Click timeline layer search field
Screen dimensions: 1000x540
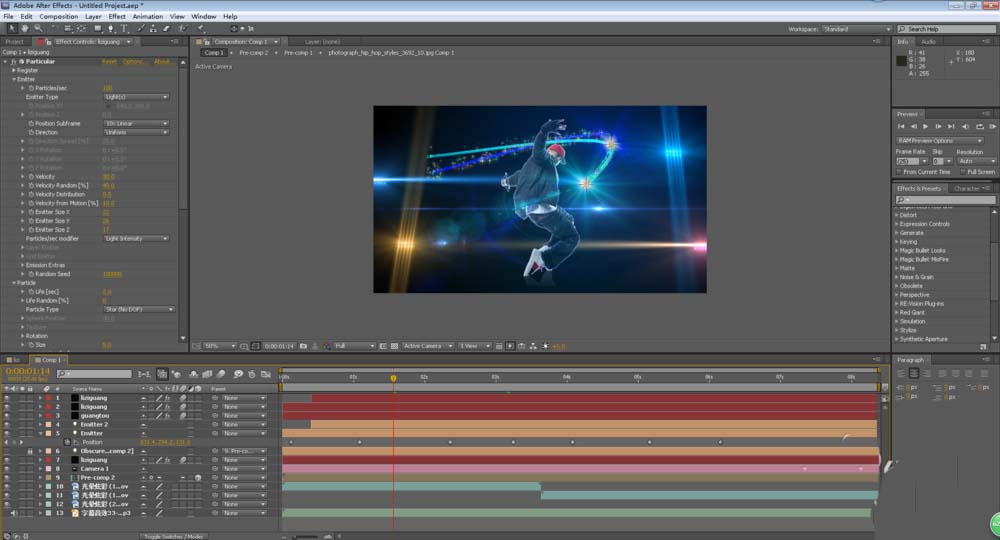pos(94,374)
